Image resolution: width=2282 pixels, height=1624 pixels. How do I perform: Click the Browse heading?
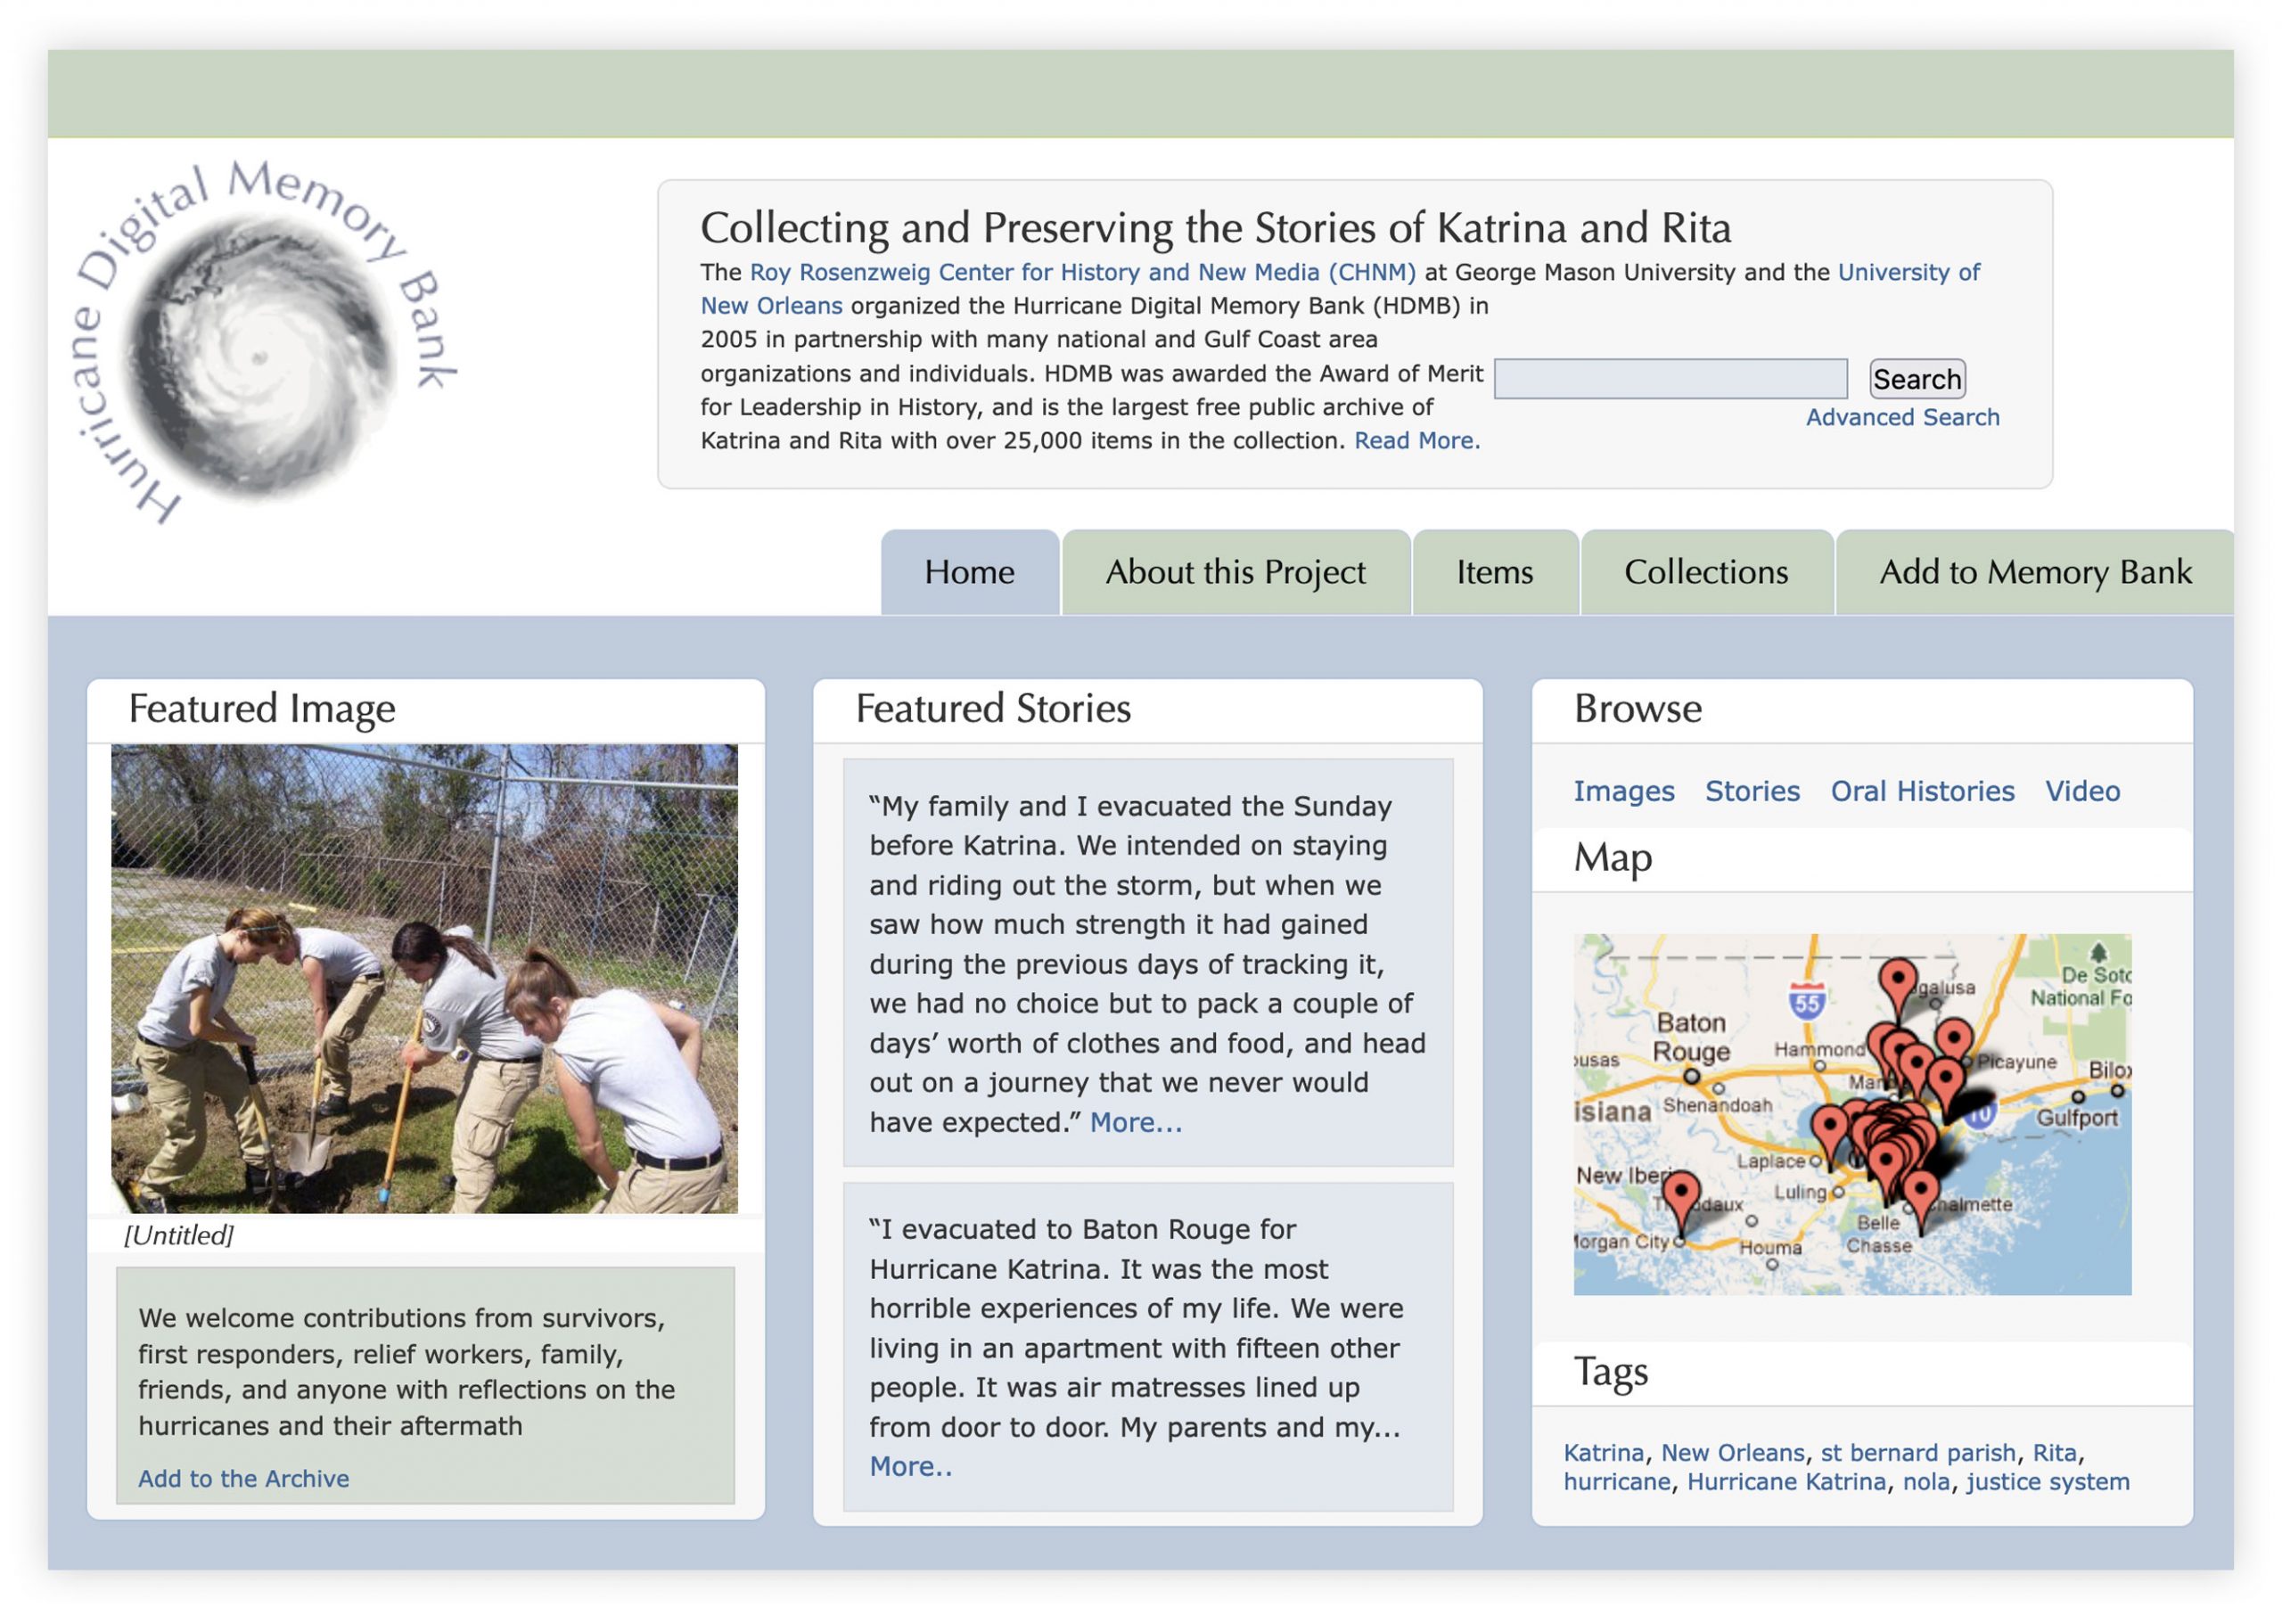point(1637,708)
